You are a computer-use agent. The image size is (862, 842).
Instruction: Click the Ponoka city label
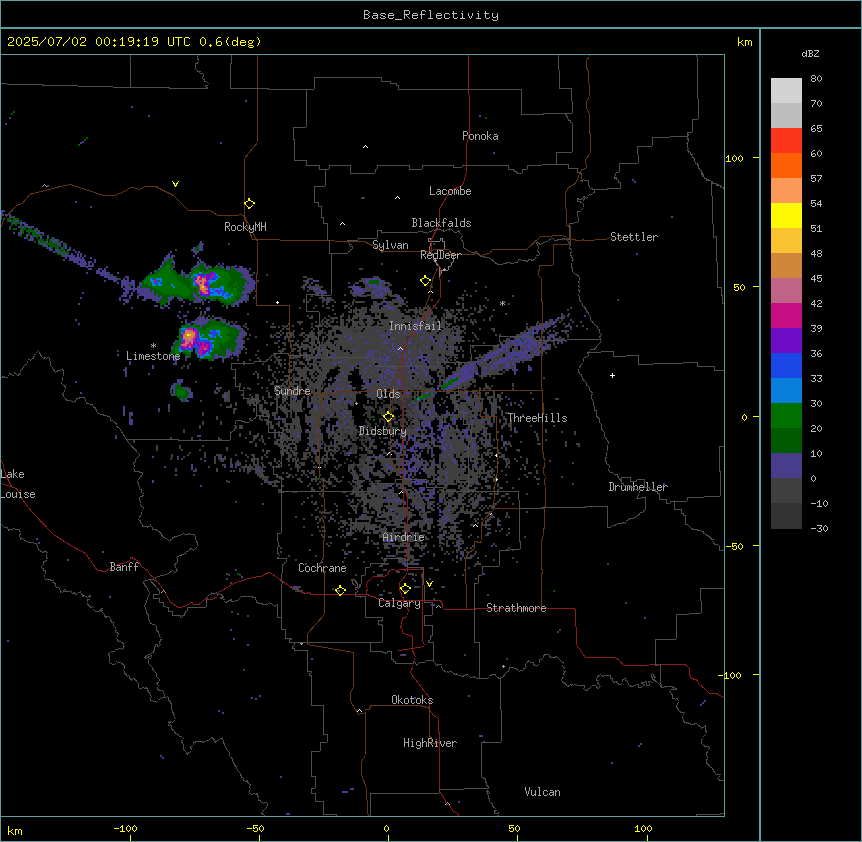coord(480,136)
